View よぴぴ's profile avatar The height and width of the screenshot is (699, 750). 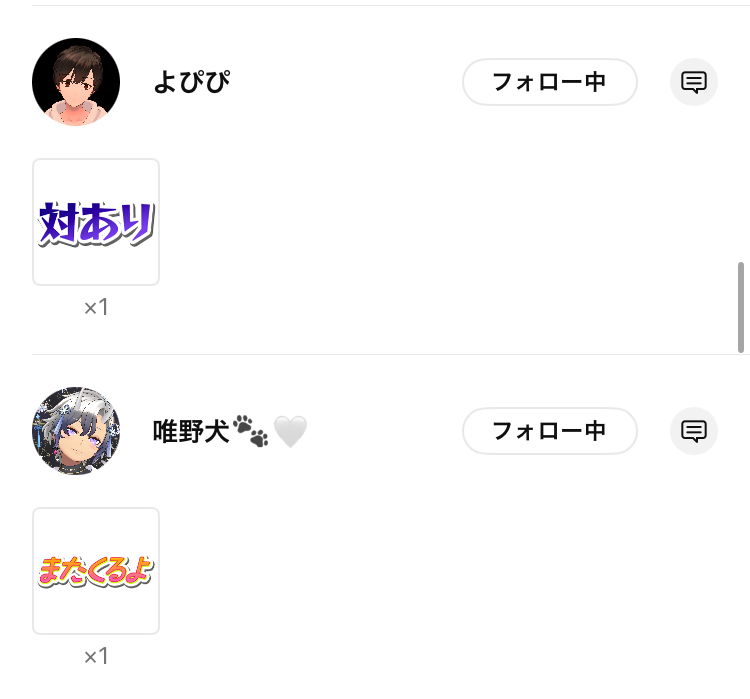(76, 82)
